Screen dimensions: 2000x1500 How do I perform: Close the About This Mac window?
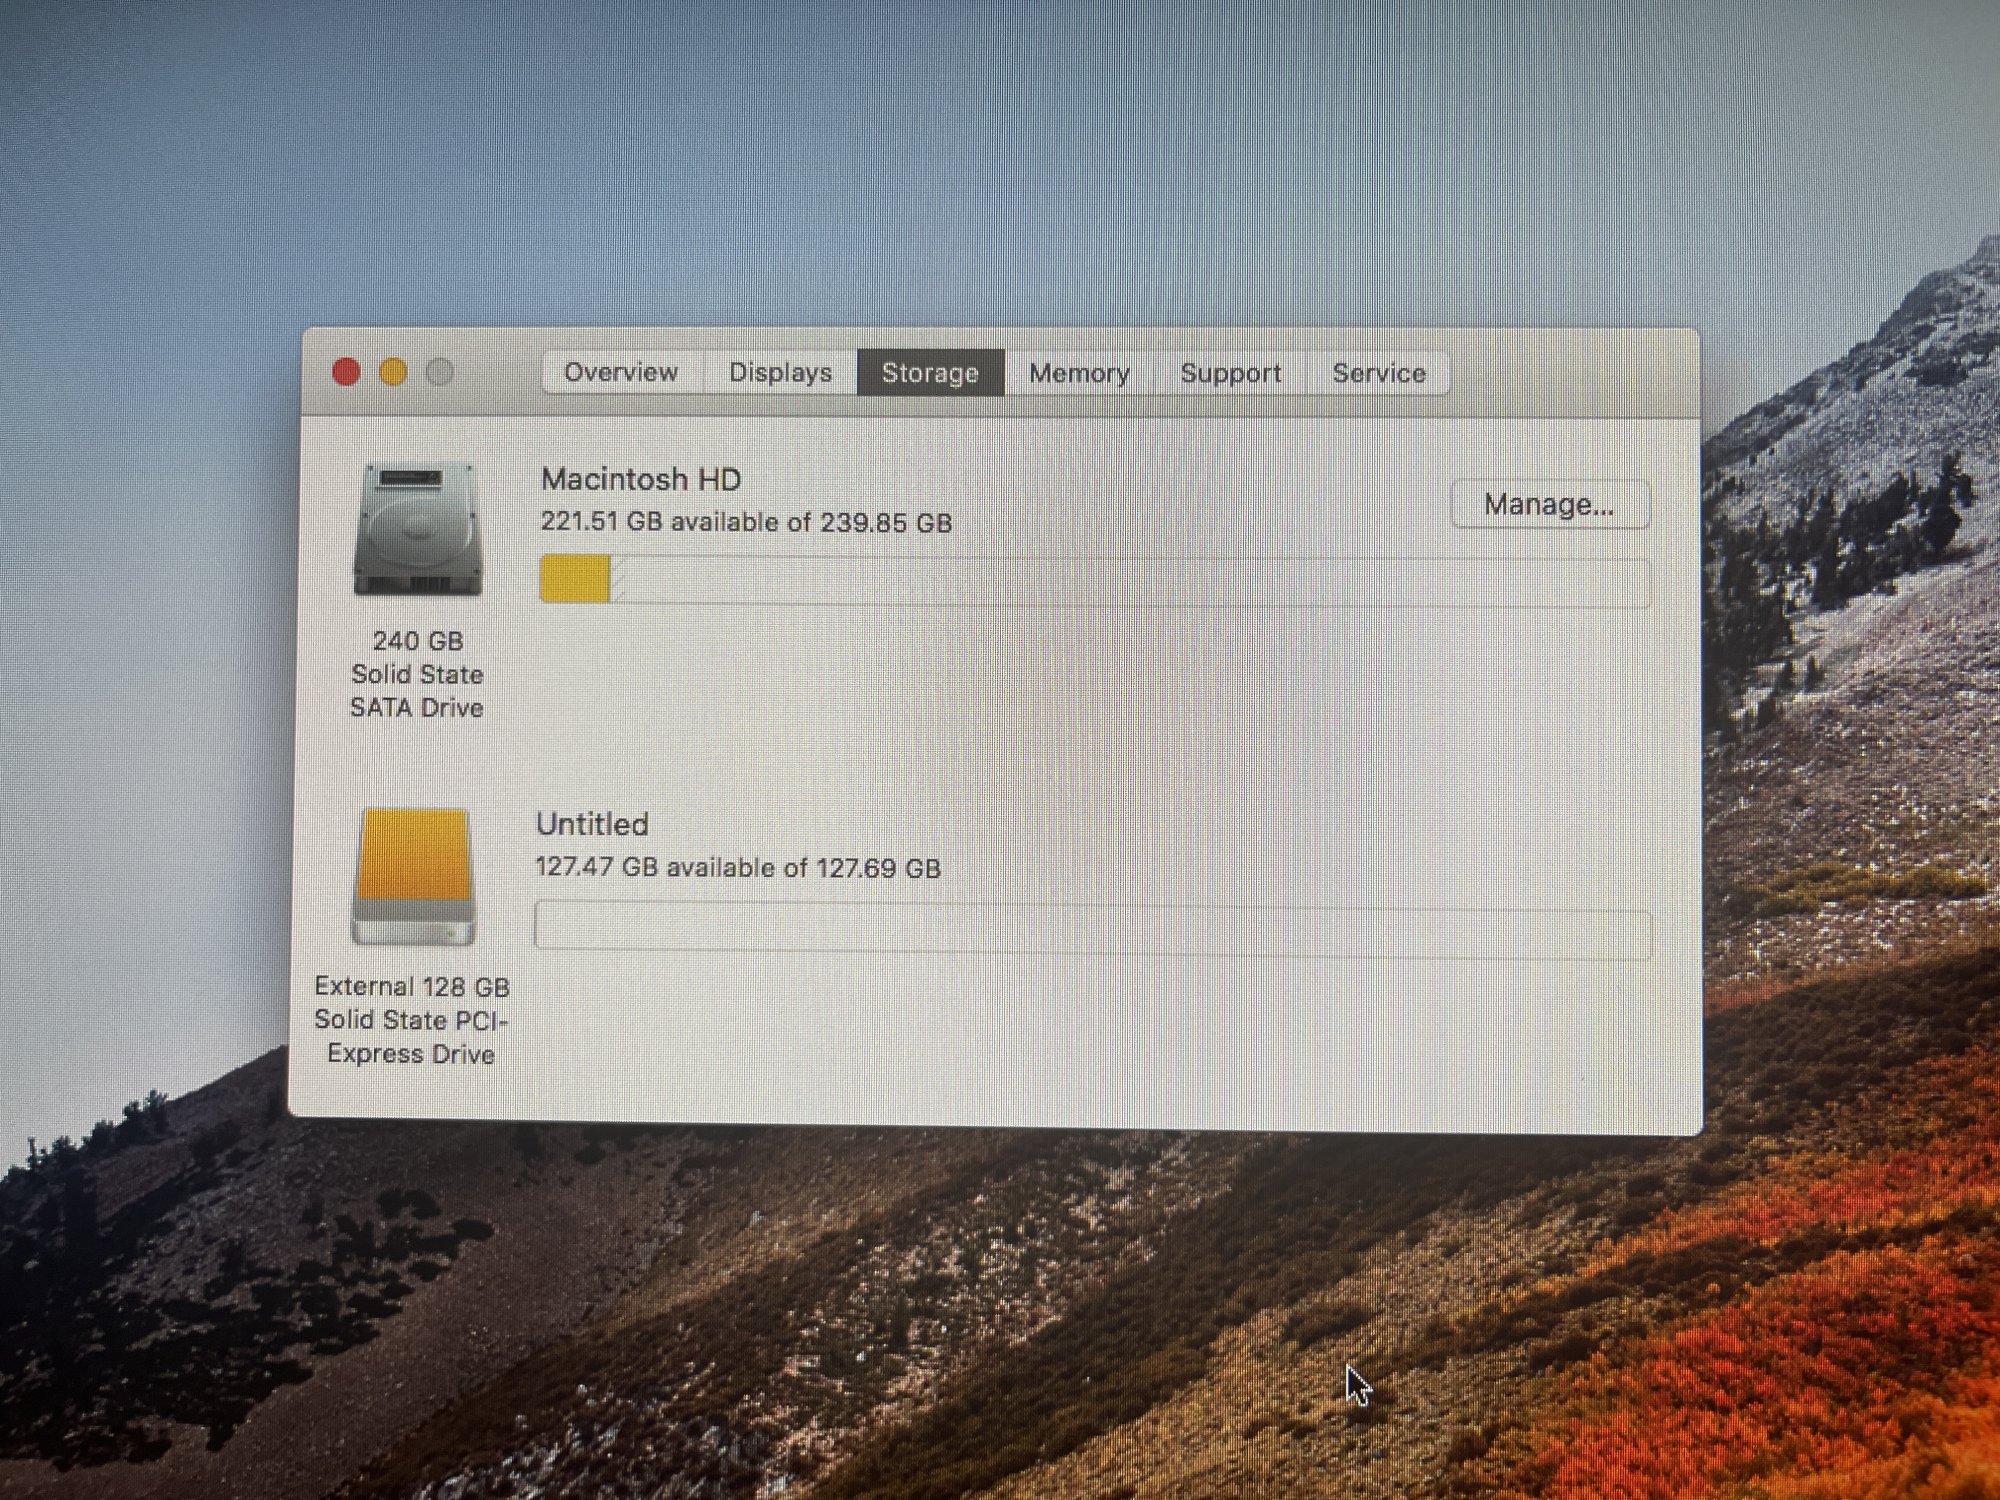point(346,372)
